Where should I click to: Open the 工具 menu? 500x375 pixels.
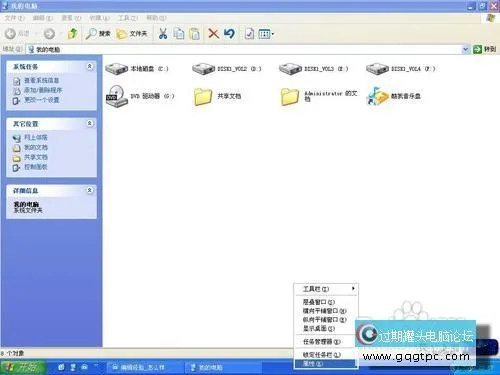pos(128,18)
